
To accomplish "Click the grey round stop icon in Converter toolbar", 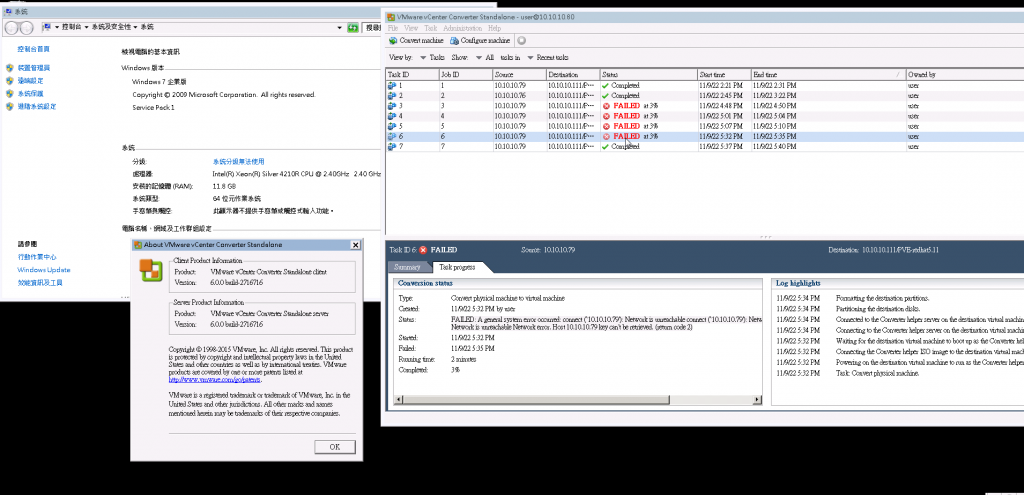I will point(521,40).
